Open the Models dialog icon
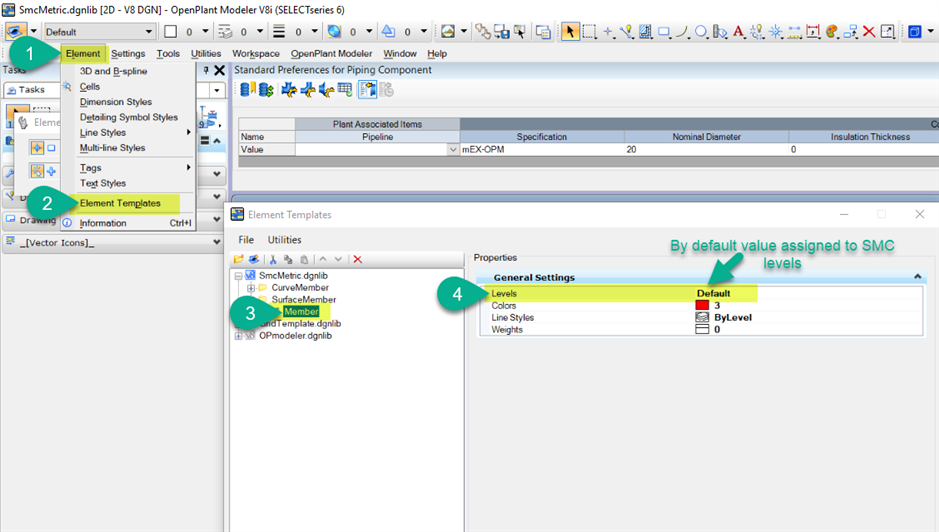Image resolution: width=939 pixels, height=532 pixels. 543,32
